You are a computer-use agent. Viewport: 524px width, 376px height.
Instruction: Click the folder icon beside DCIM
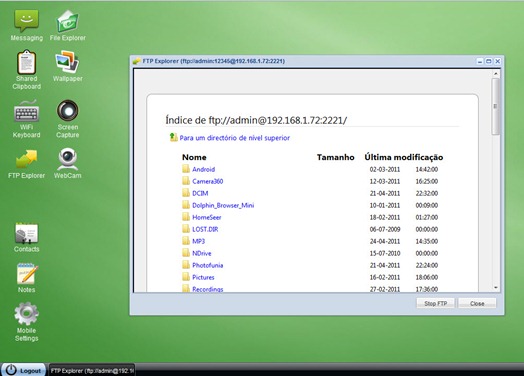pyautogui.click(x=186, y=193)
